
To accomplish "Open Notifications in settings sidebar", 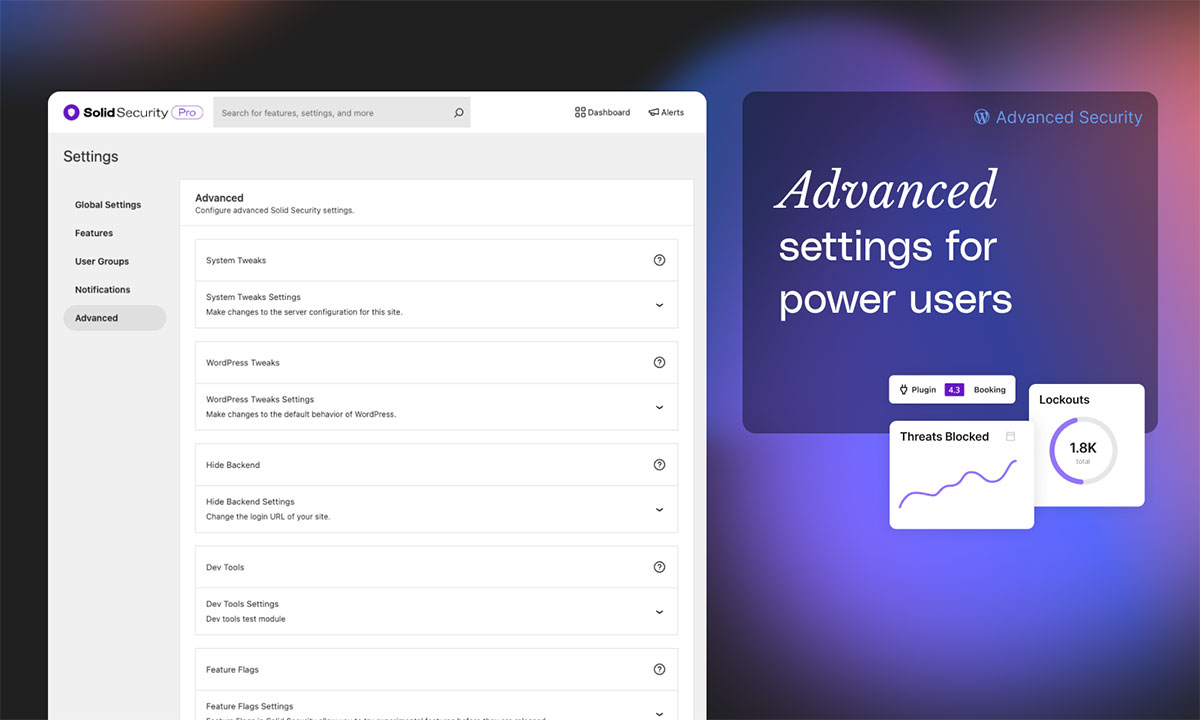I will (103, 290).
